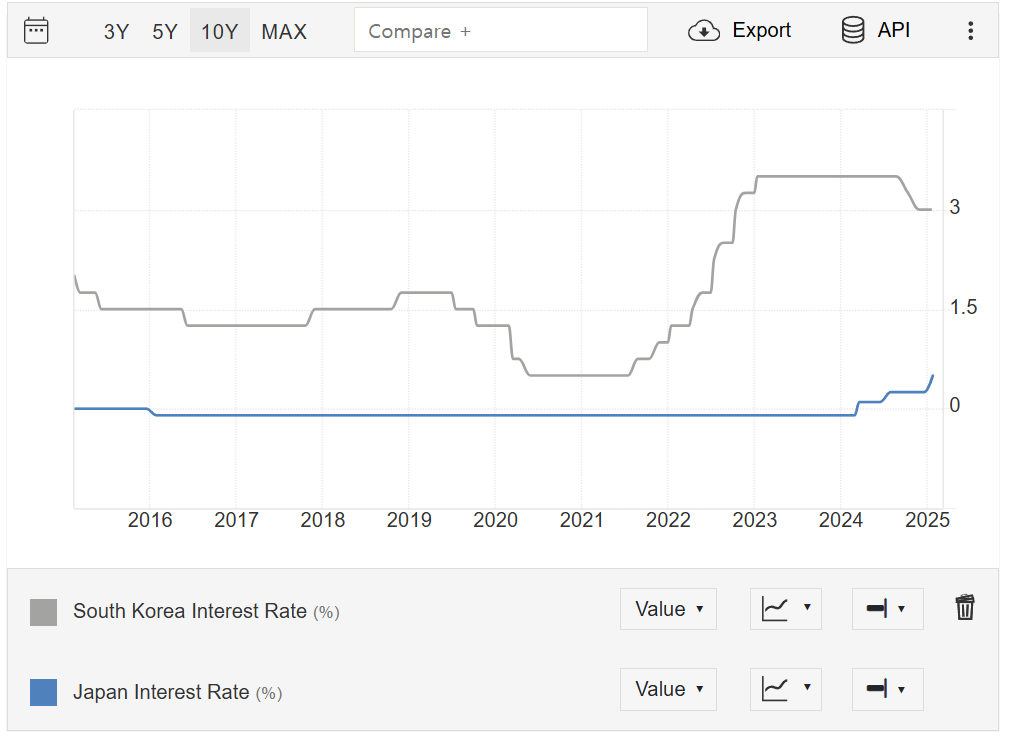1009x736 pixels.
Task: Expand South Korea chart type dropdown arrow
Action: pos(808,607)
